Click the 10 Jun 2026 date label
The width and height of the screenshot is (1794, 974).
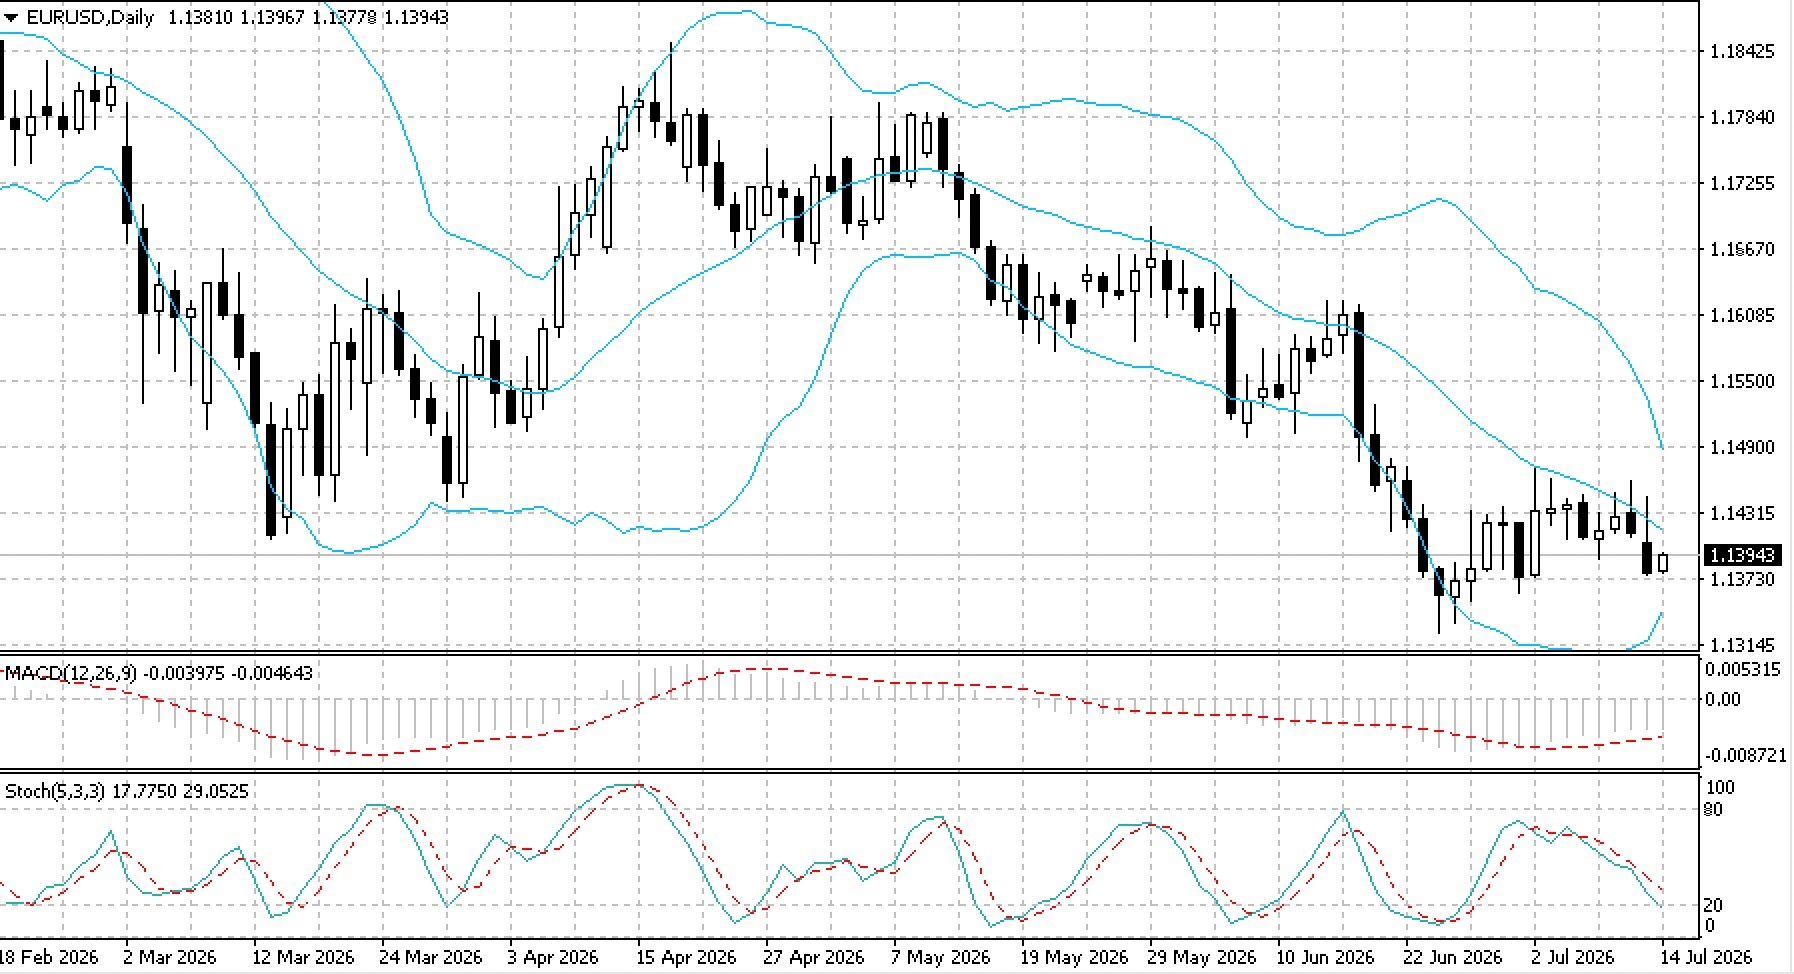pos(1326,957)
